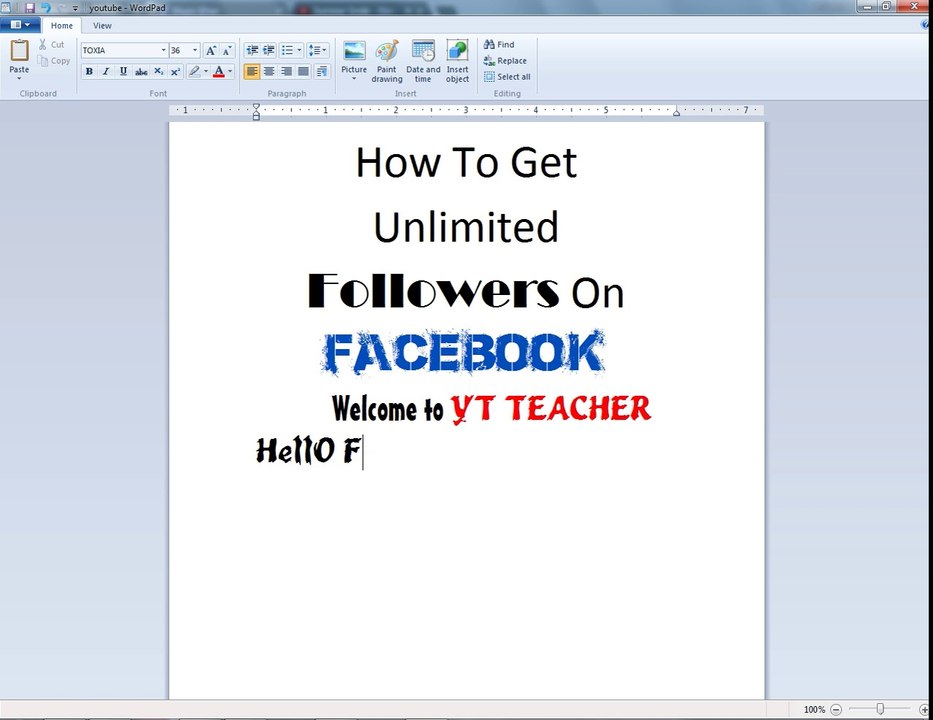Open the font size 36 dropdown
Image resolution: width=933 pixels, height=720 pixels.
point(195,51)
